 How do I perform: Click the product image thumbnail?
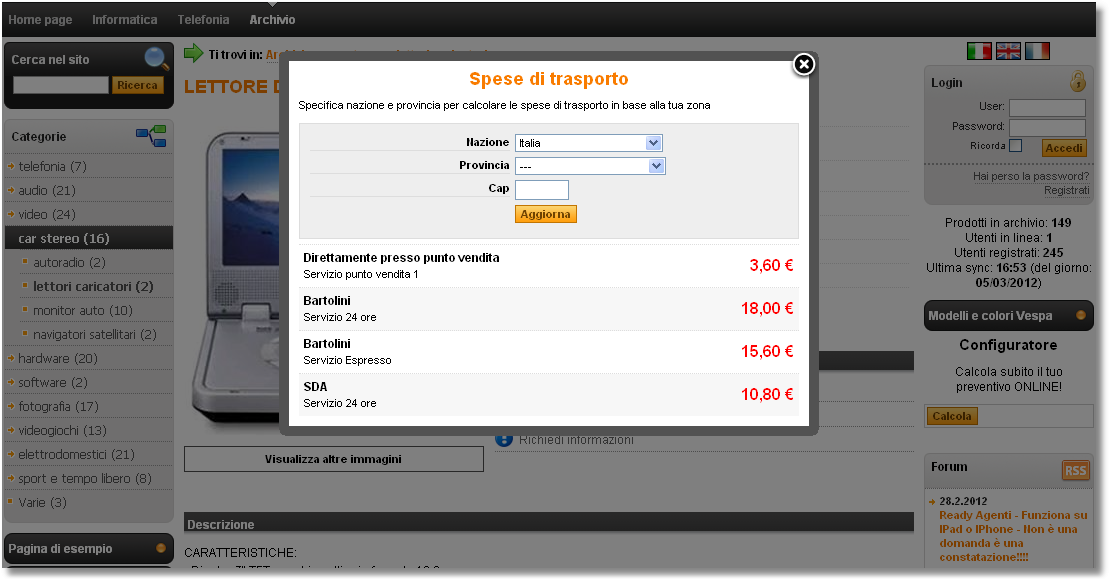coord(236,280)
